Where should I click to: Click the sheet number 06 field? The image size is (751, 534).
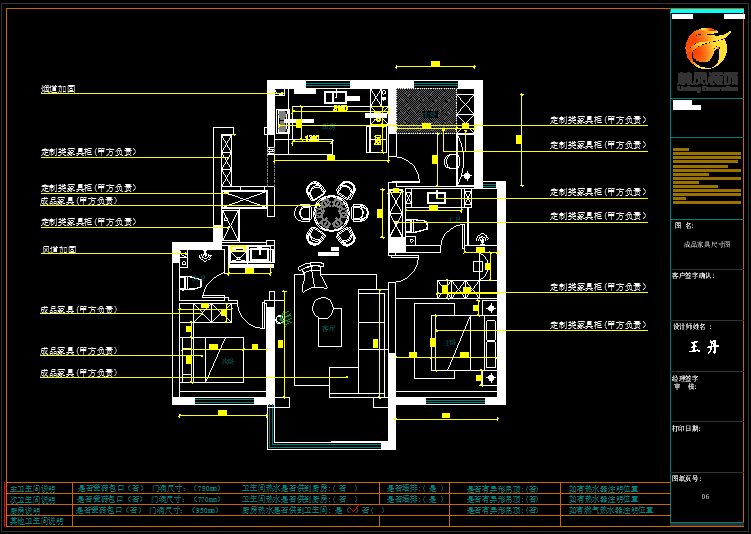705,496
